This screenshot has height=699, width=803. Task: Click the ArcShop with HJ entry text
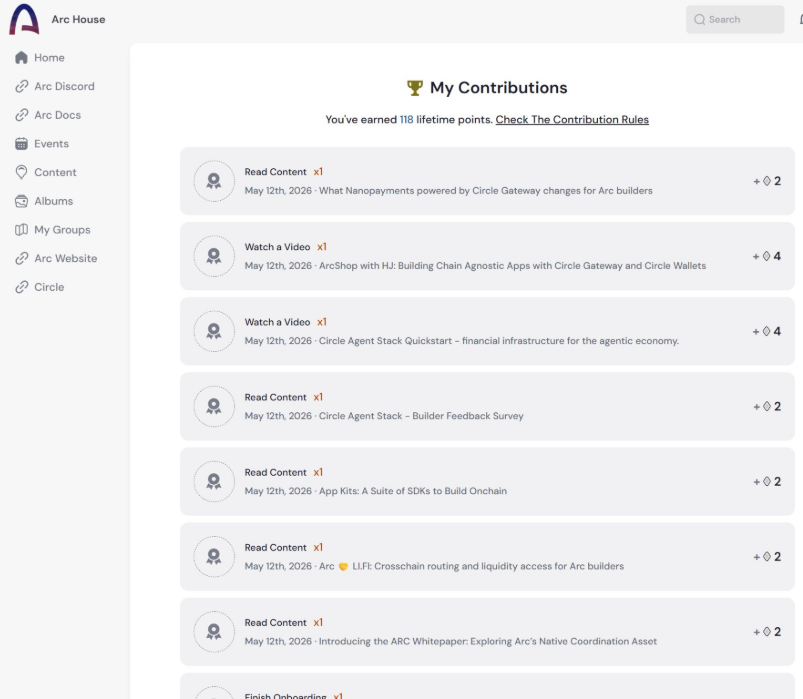(x=512, y=266)
